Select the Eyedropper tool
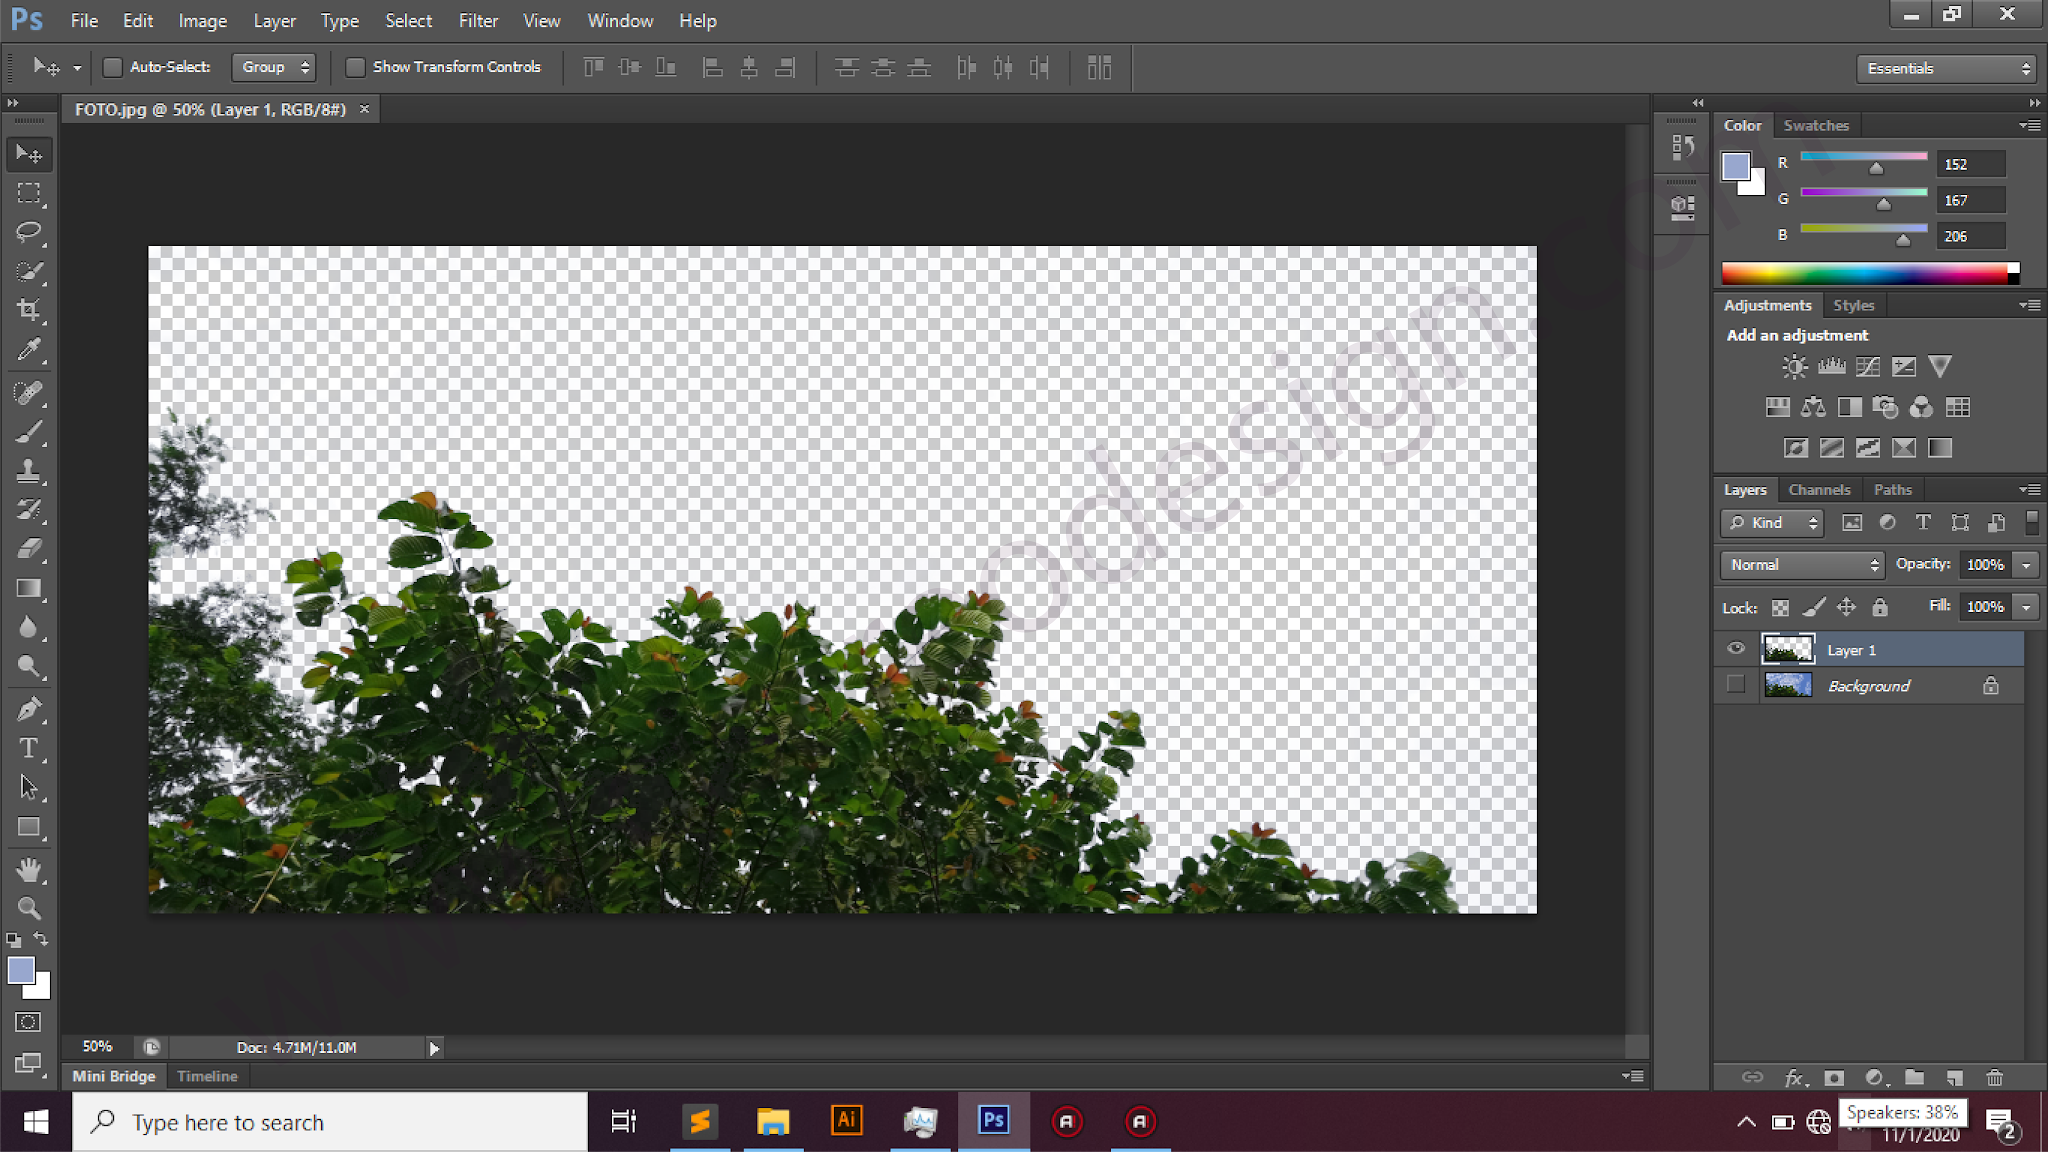The height and width of the screenshot is (1152, 2048). click(x=29, y=349)
